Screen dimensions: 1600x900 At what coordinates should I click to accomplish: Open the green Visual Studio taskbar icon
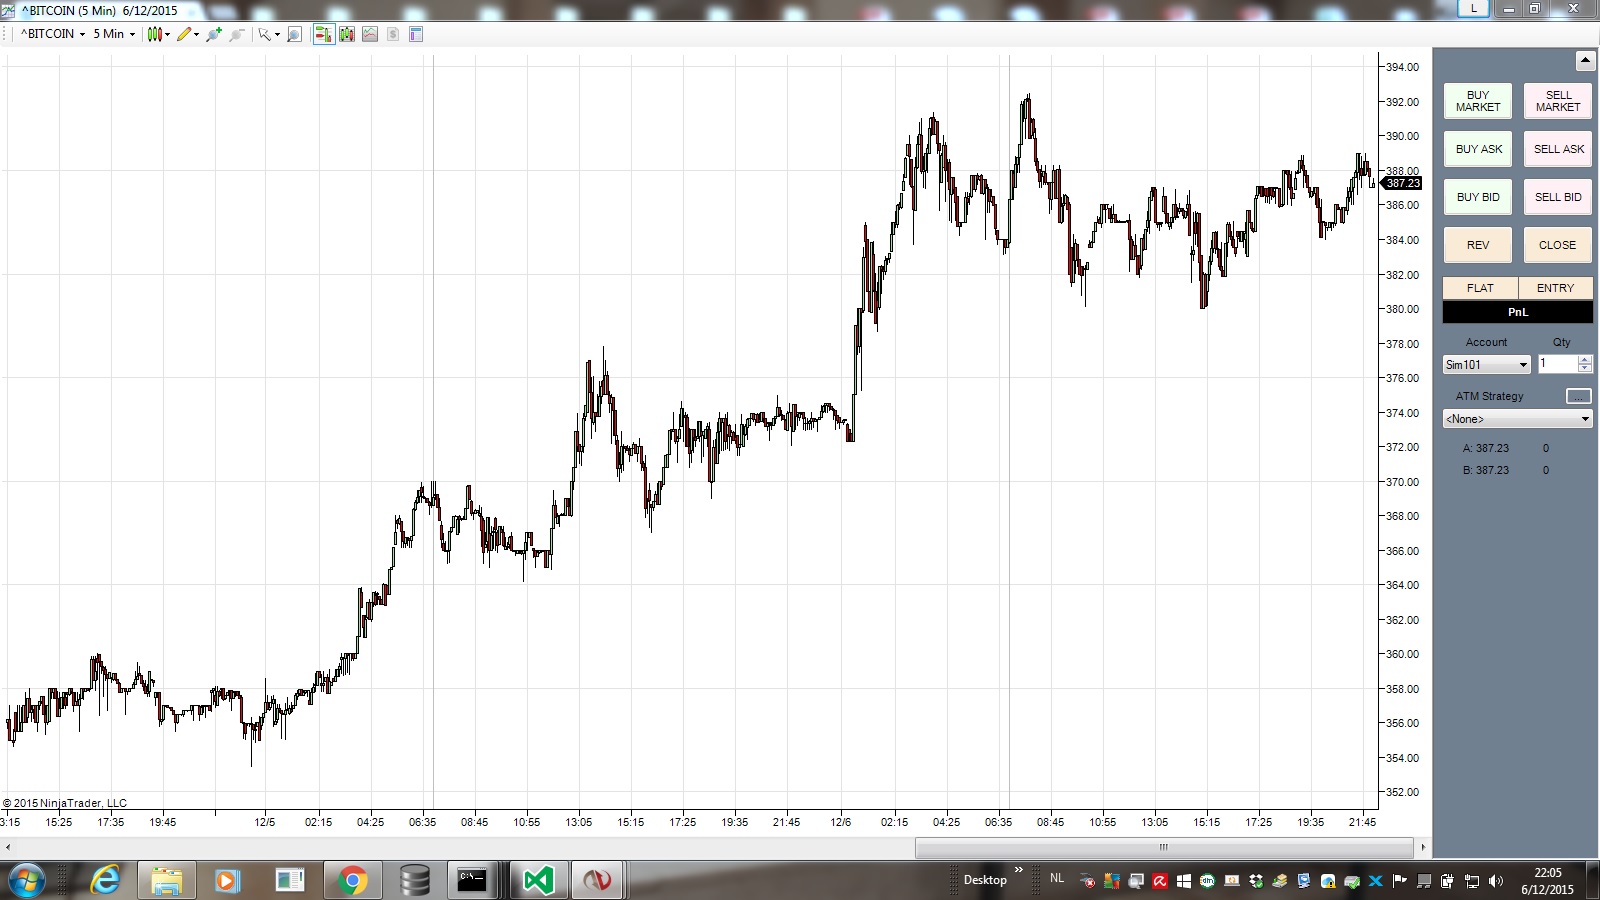point(538,880)
